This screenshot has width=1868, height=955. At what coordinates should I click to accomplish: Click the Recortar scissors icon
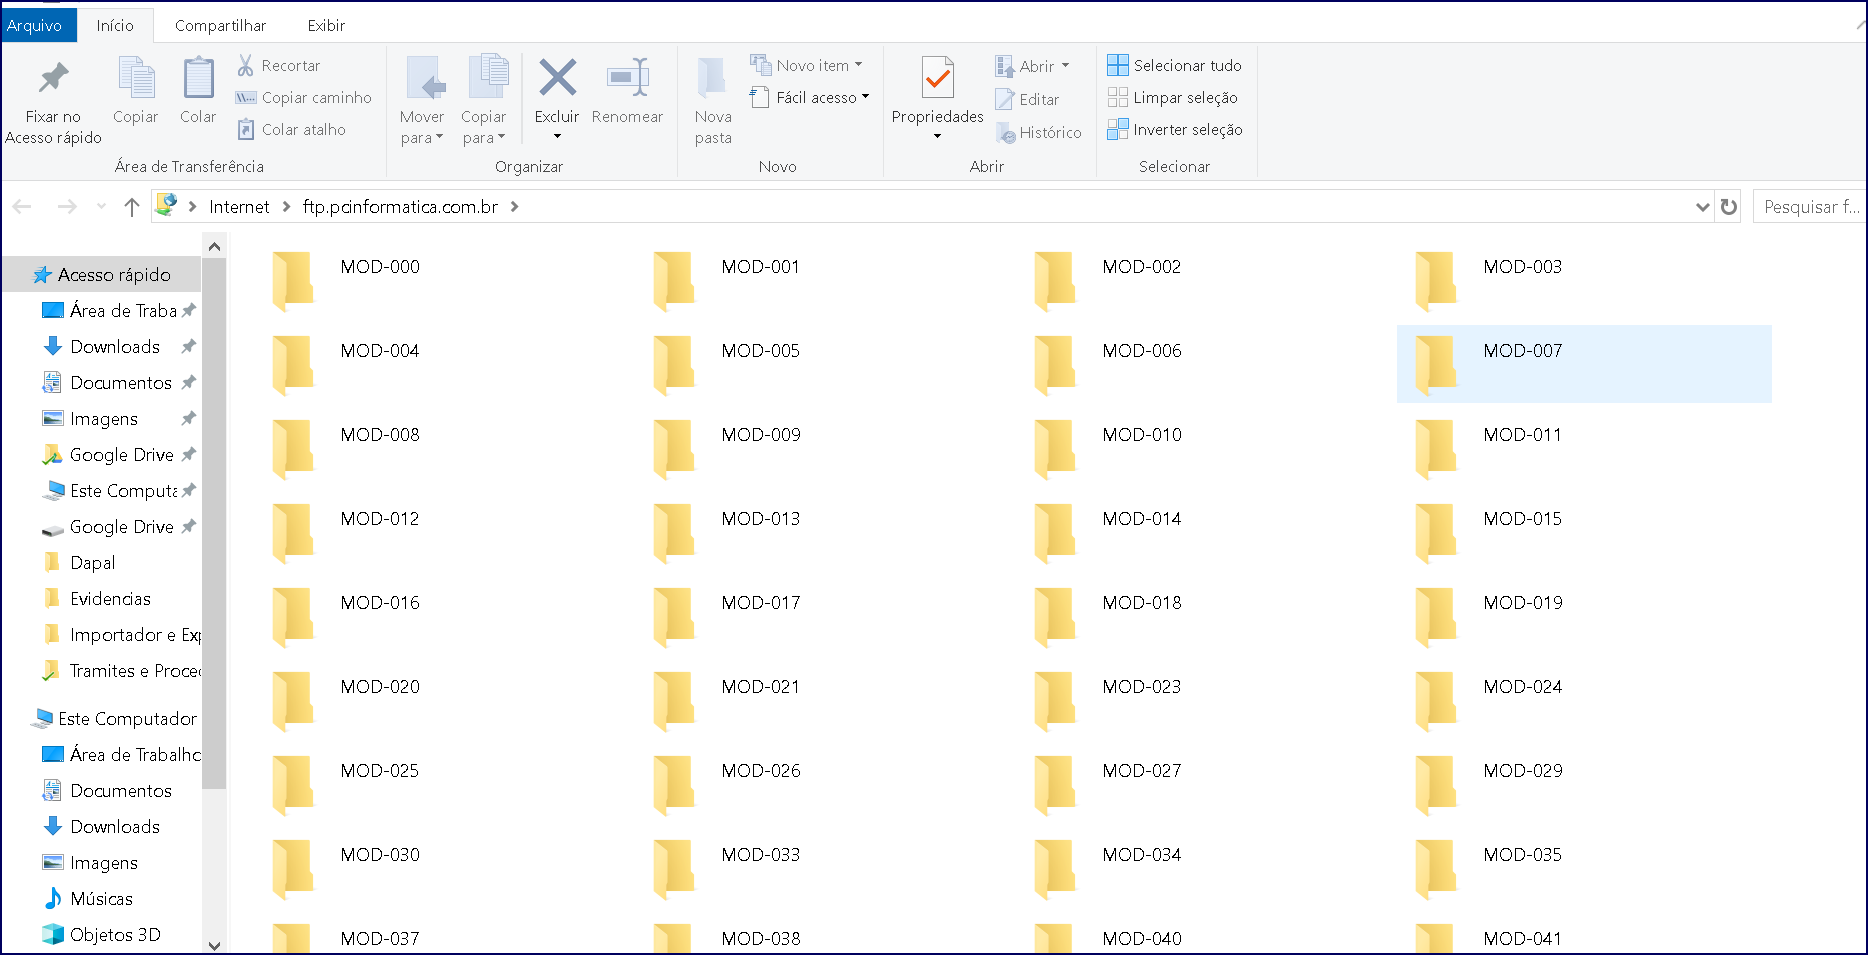pyautogui.click(x=245, y=66)
